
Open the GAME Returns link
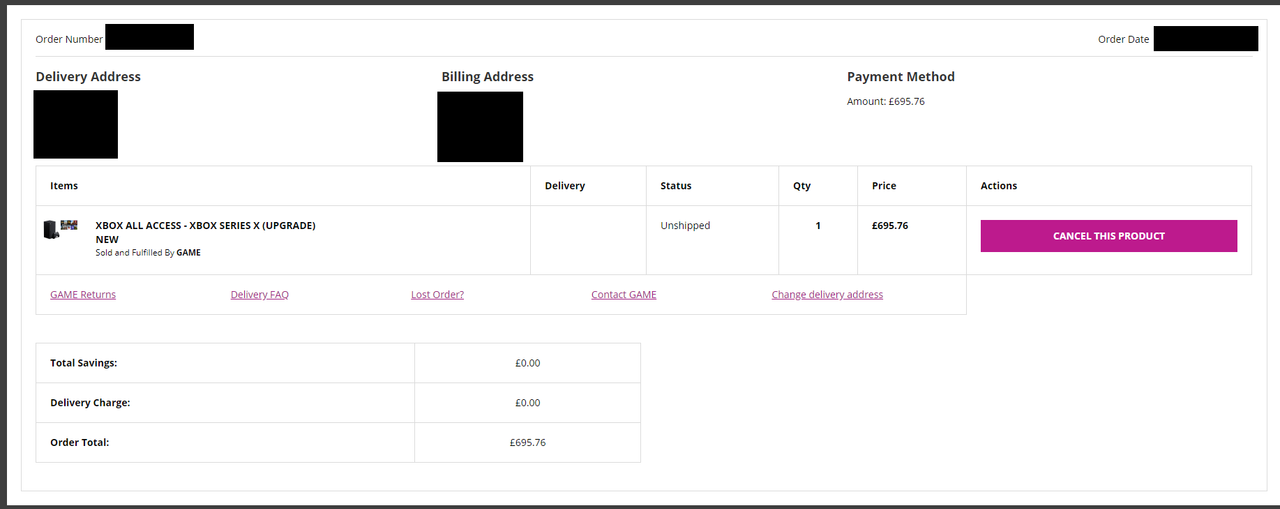tap(83, 295)
